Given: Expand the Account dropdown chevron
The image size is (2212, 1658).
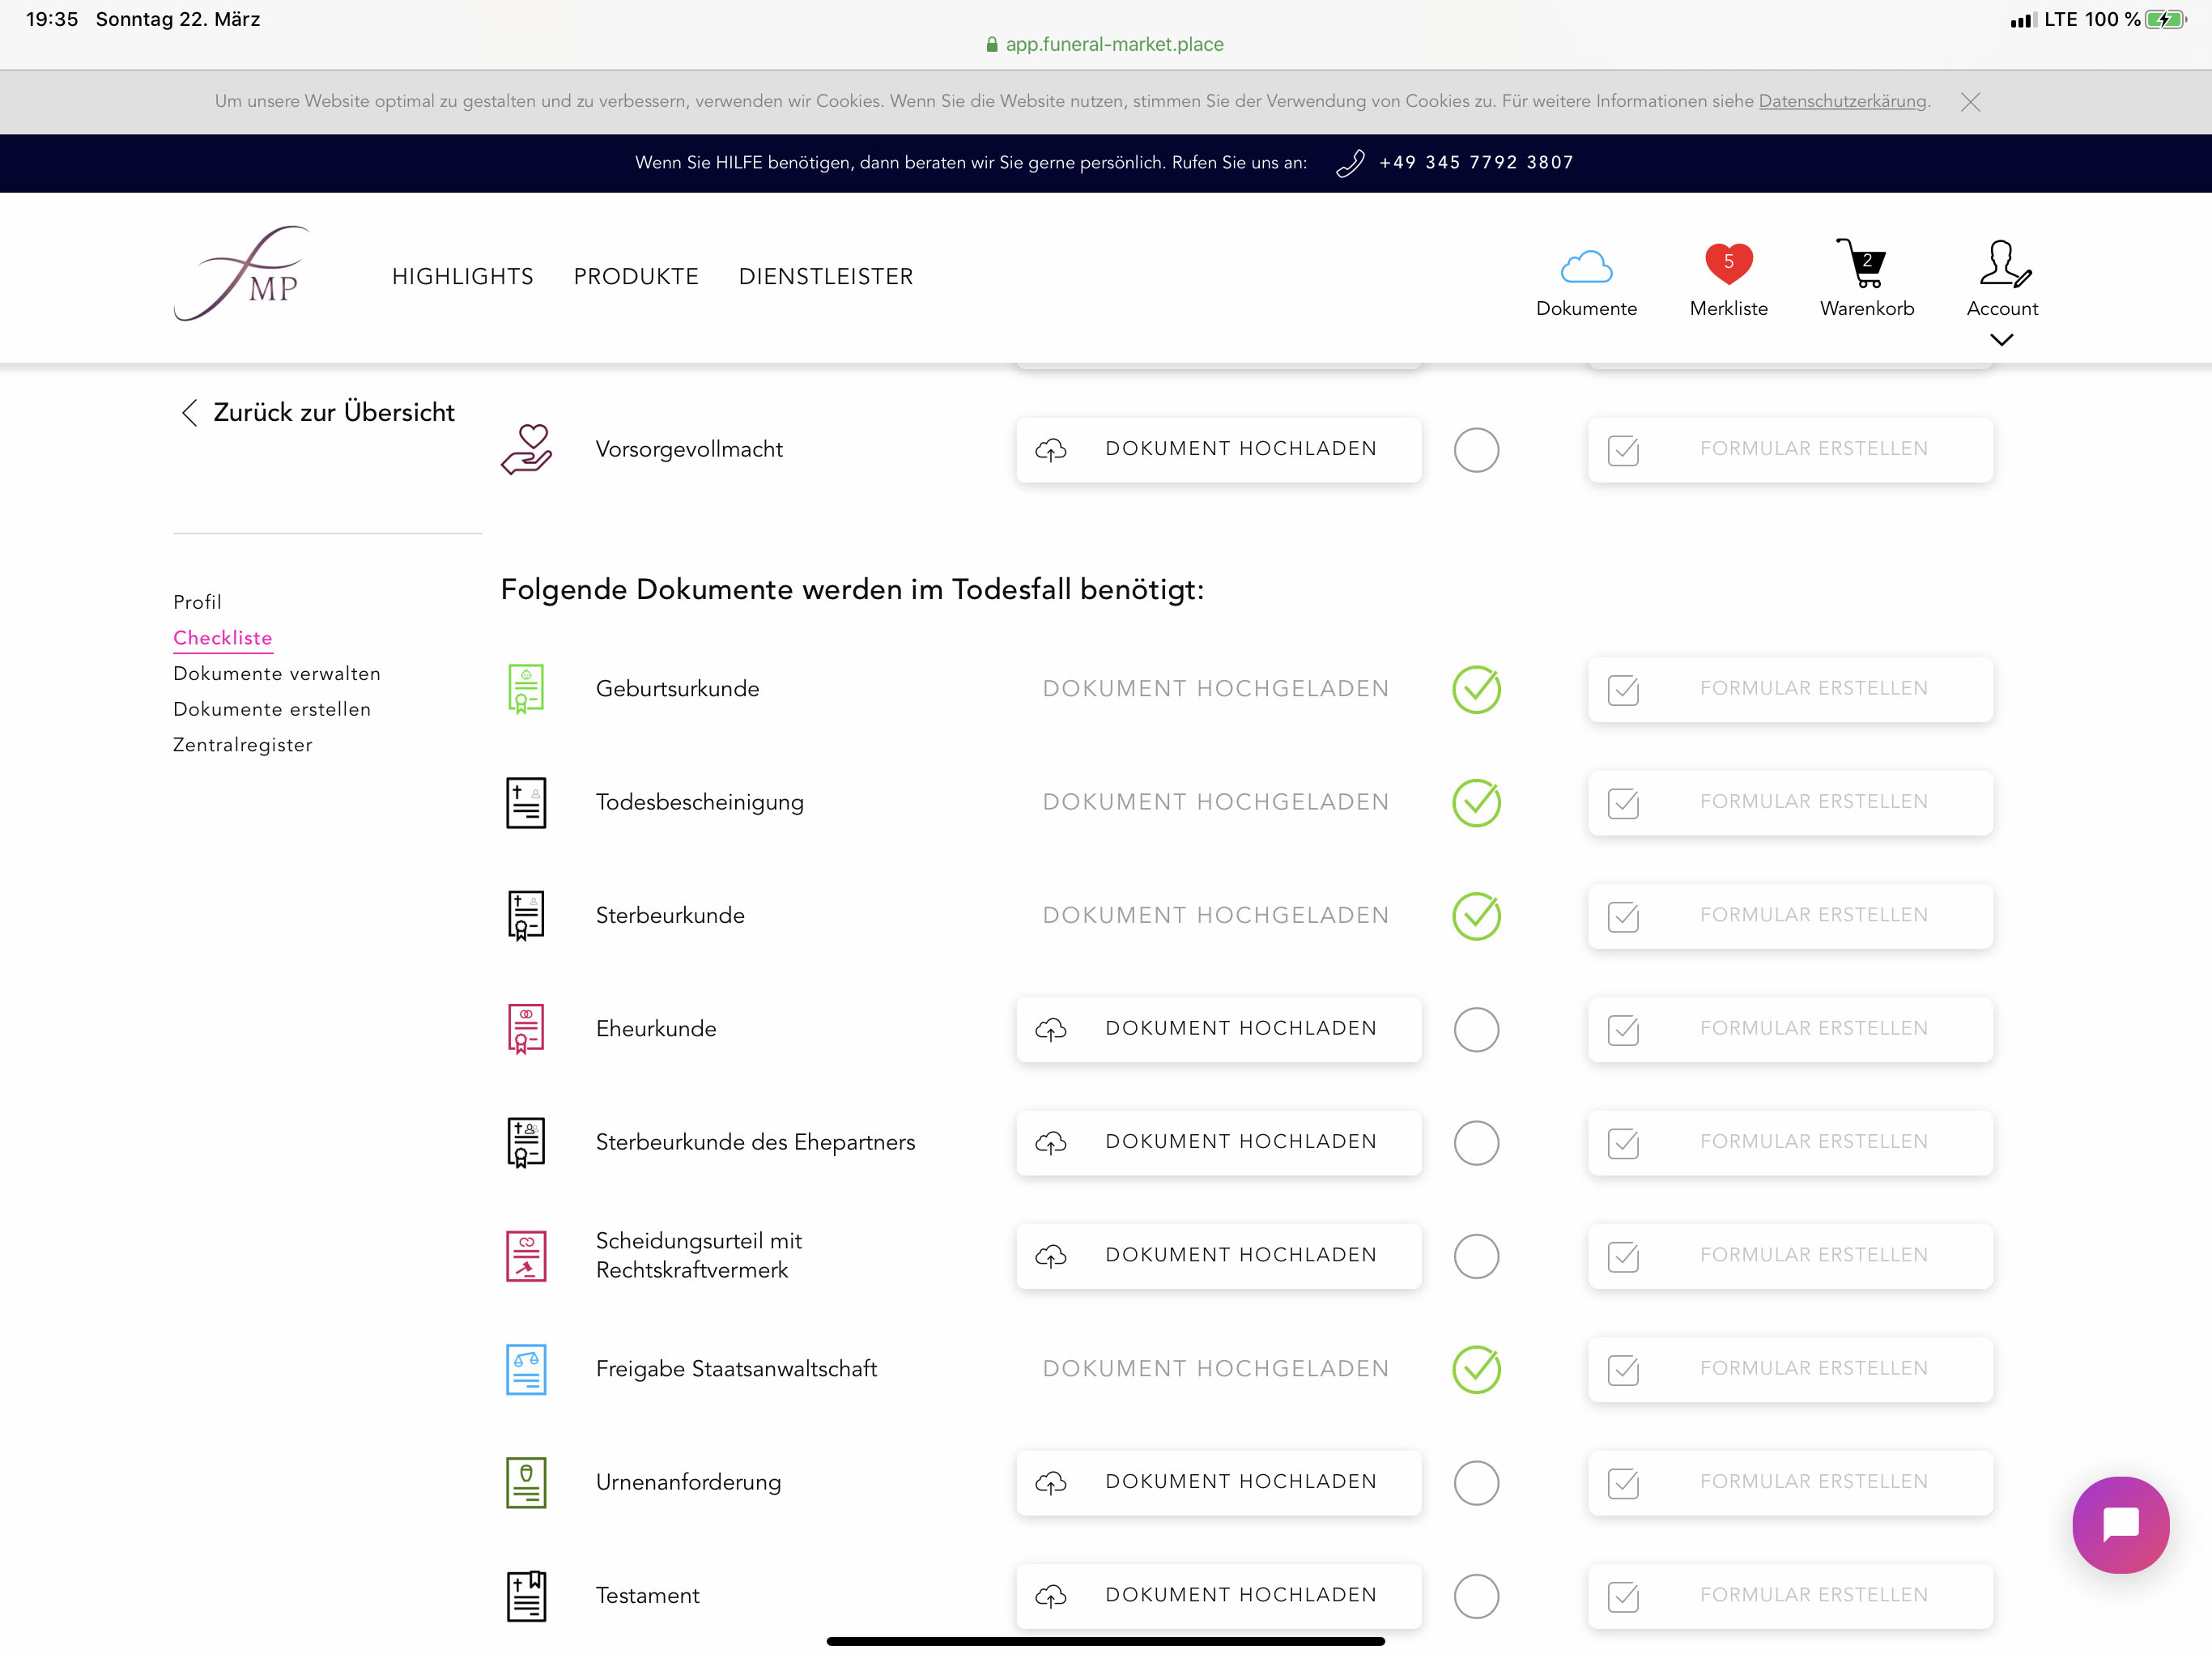Looking at the screenshot, I should coord(2001,340).
